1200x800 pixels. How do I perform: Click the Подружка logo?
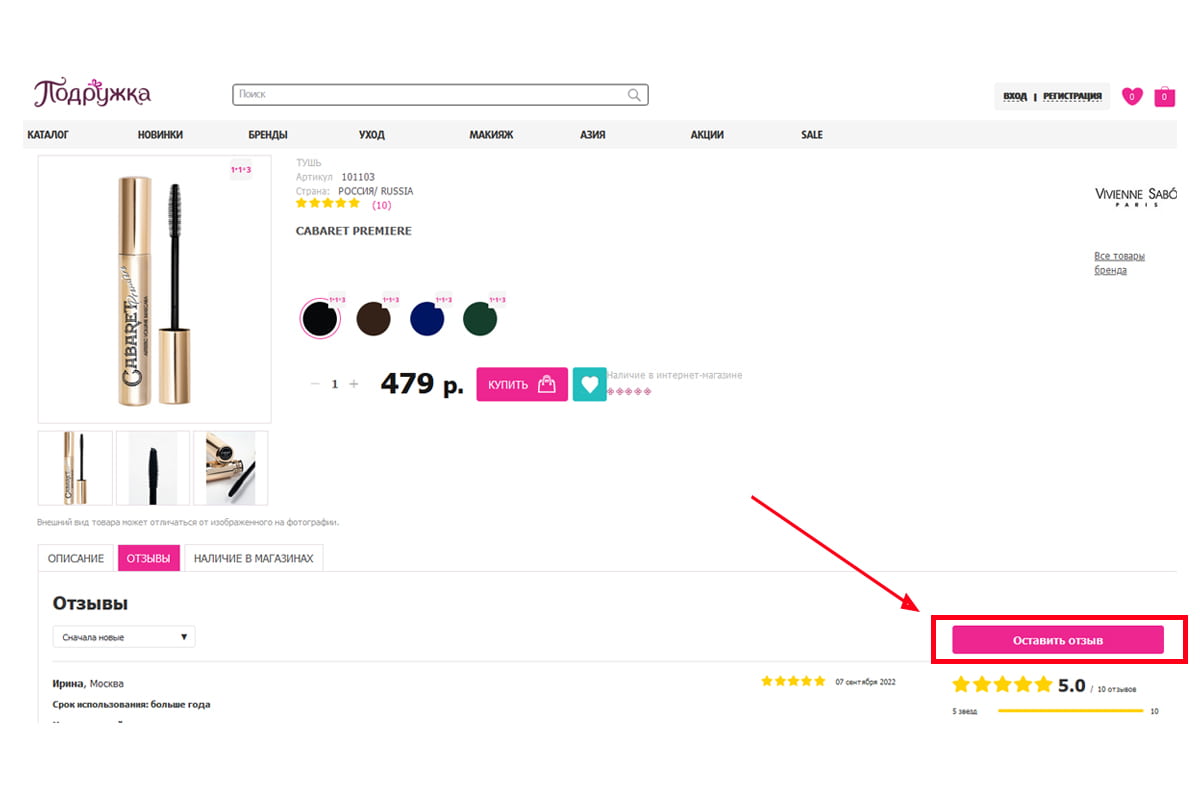coord(92,94)
